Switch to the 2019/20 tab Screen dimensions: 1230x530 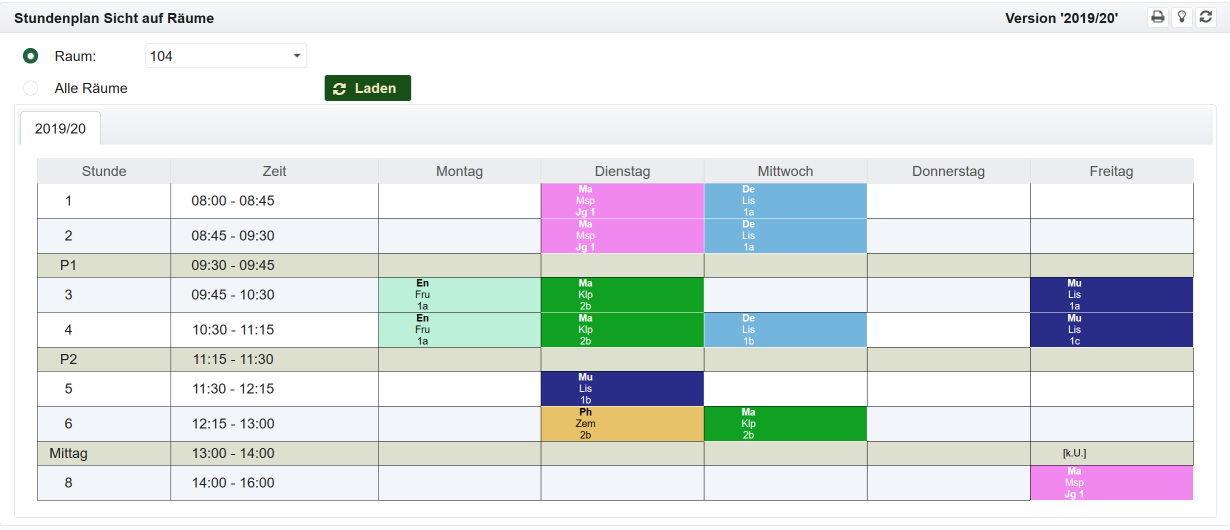tap(60, 129)
